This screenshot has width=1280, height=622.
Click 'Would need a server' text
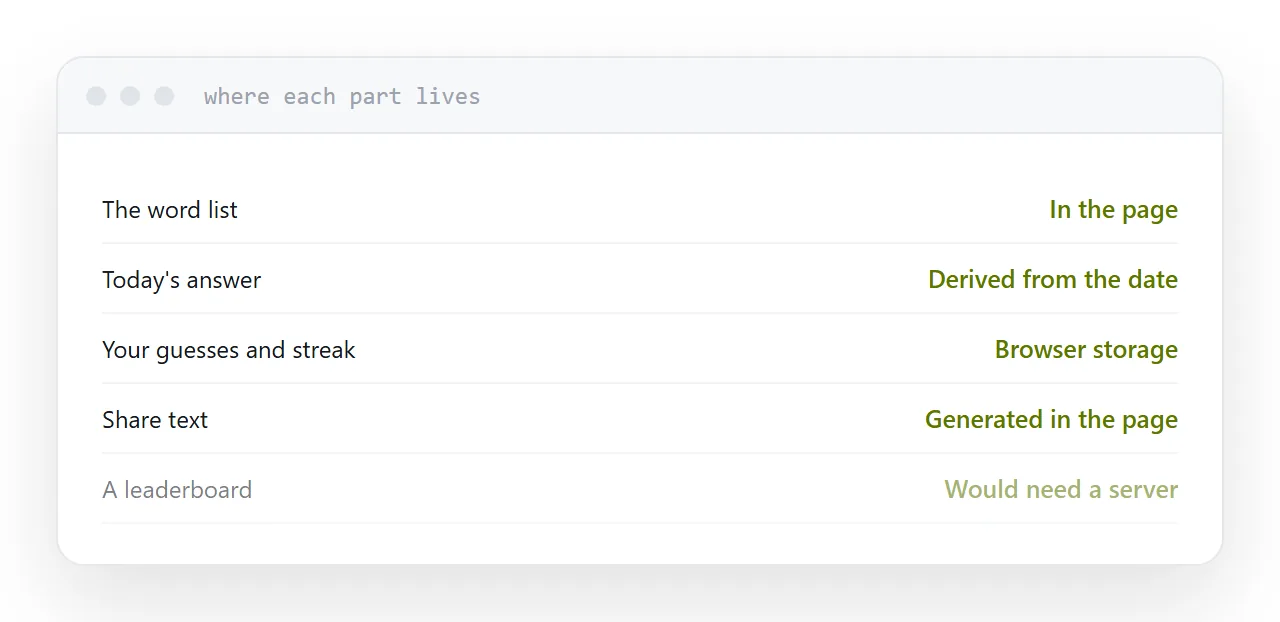(1061, 490)
